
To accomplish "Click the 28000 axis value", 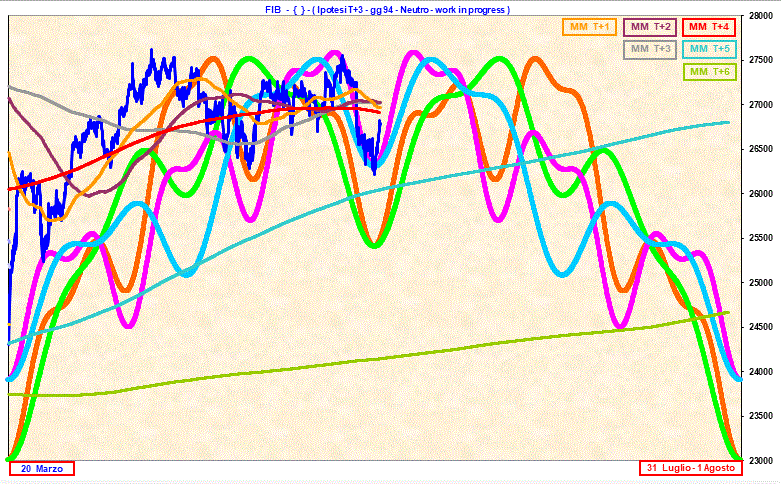I will pos(761,16).
